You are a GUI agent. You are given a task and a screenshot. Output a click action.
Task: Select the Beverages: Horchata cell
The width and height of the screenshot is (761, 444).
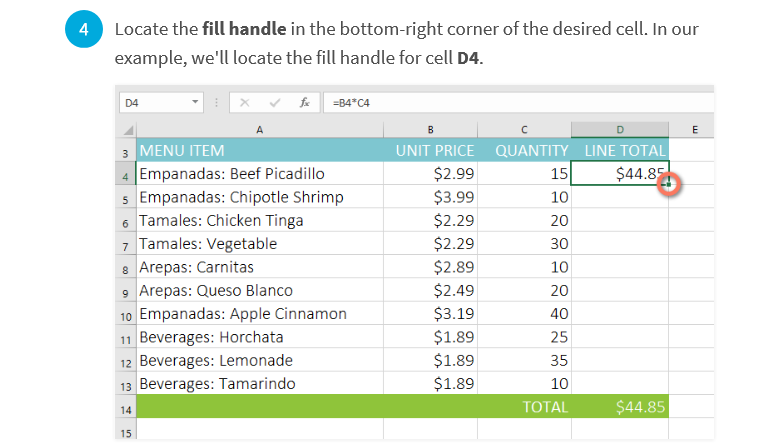coord(260,337)
